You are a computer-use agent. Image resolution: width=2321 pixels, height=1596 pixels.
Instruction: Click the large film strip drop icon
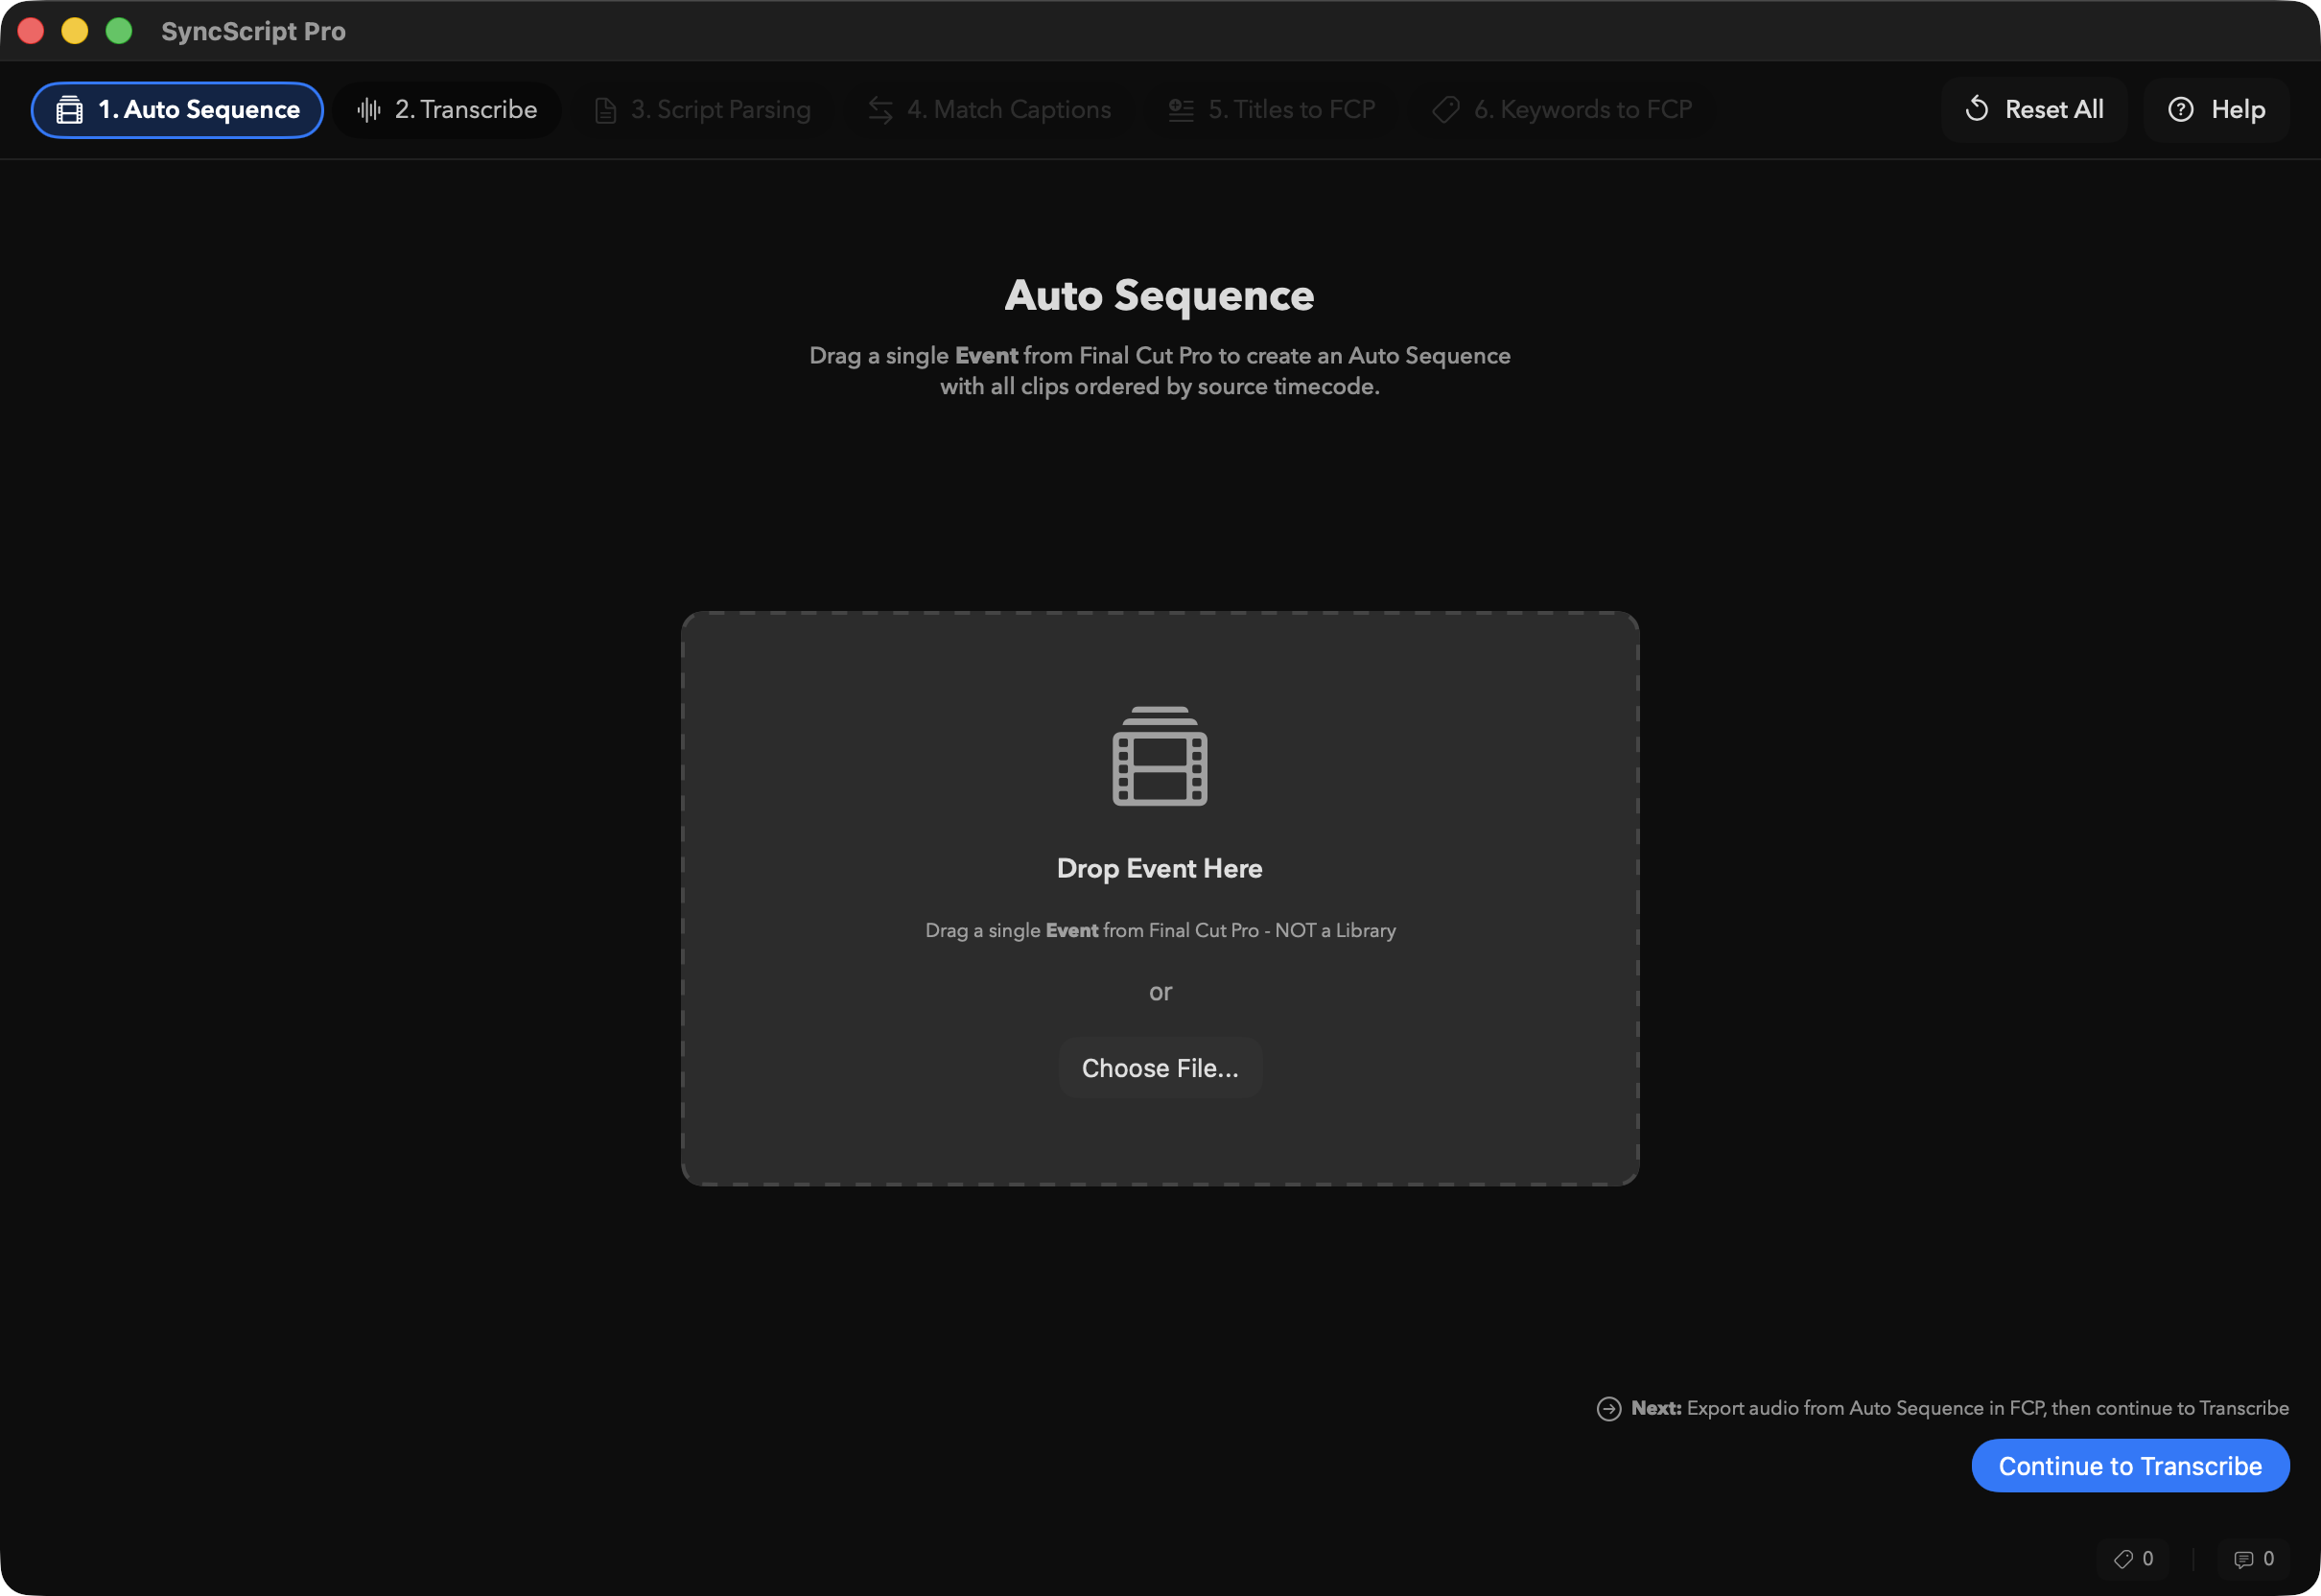(1159, 756)
